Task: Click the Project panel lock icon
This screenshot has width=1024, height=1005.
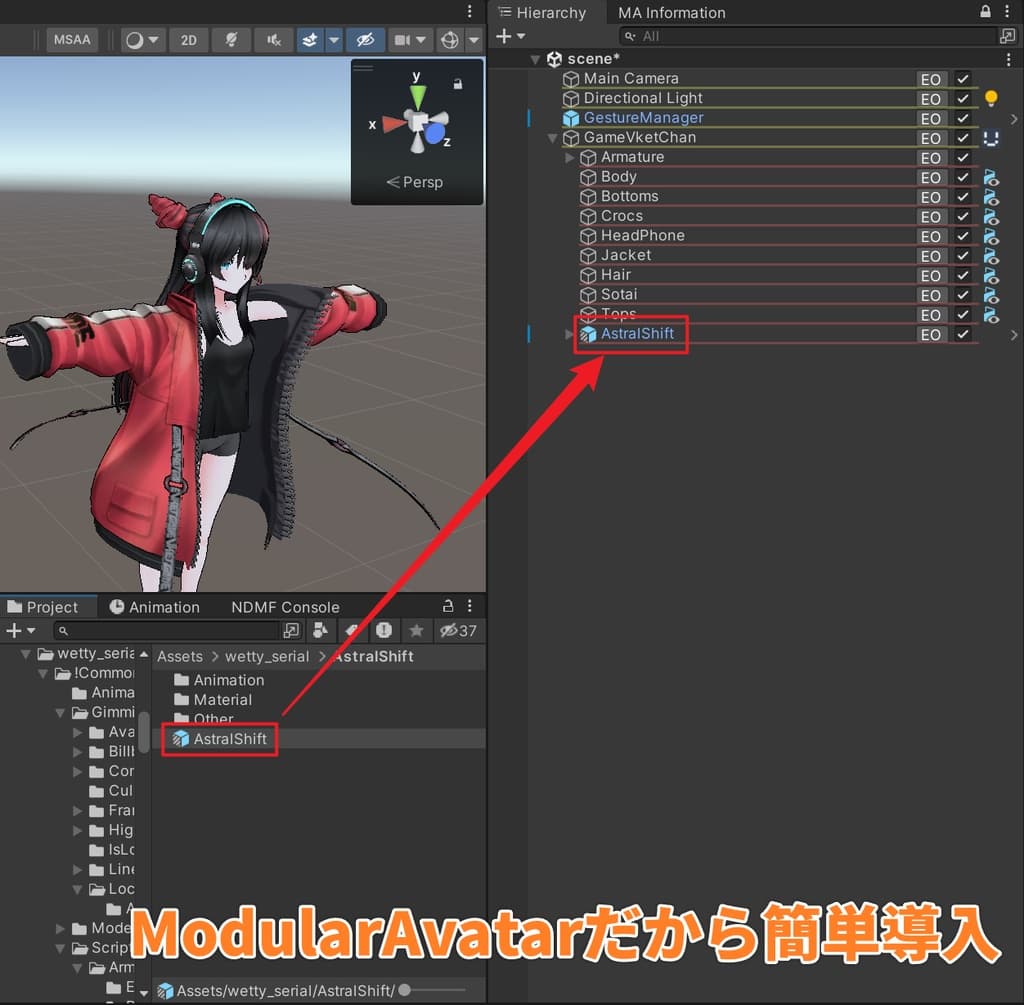Action: coord(448,605)
